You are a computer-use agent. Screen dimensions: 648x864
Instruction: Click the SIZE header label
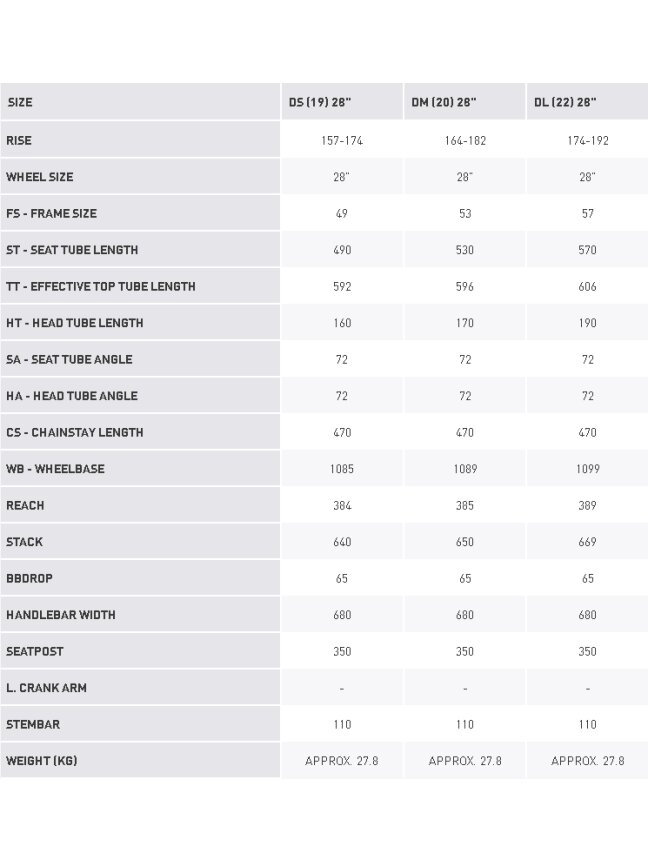click(20, 102)
